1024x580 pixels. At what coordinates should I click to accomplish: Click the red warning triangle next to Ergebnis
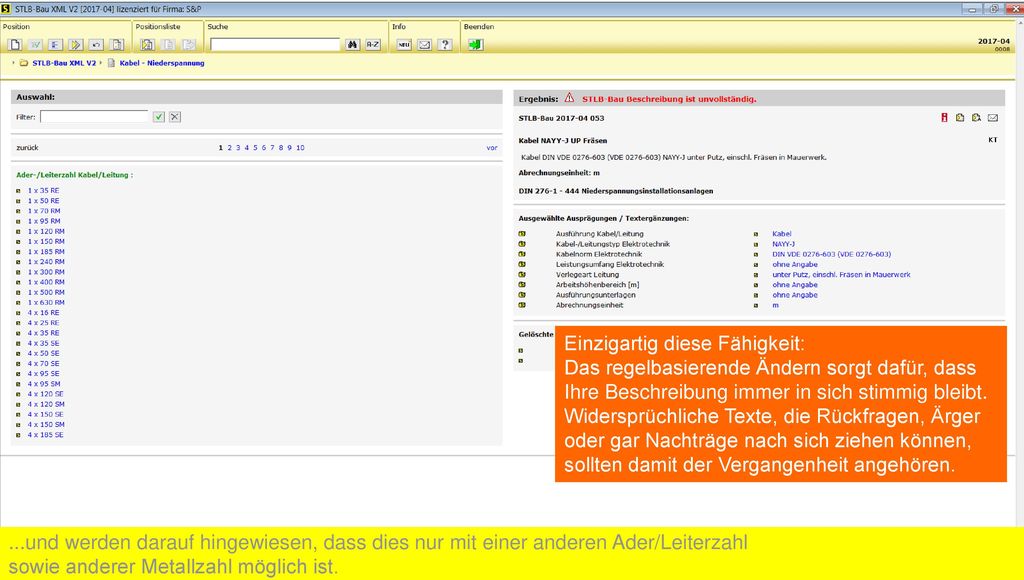click(569, 98)
